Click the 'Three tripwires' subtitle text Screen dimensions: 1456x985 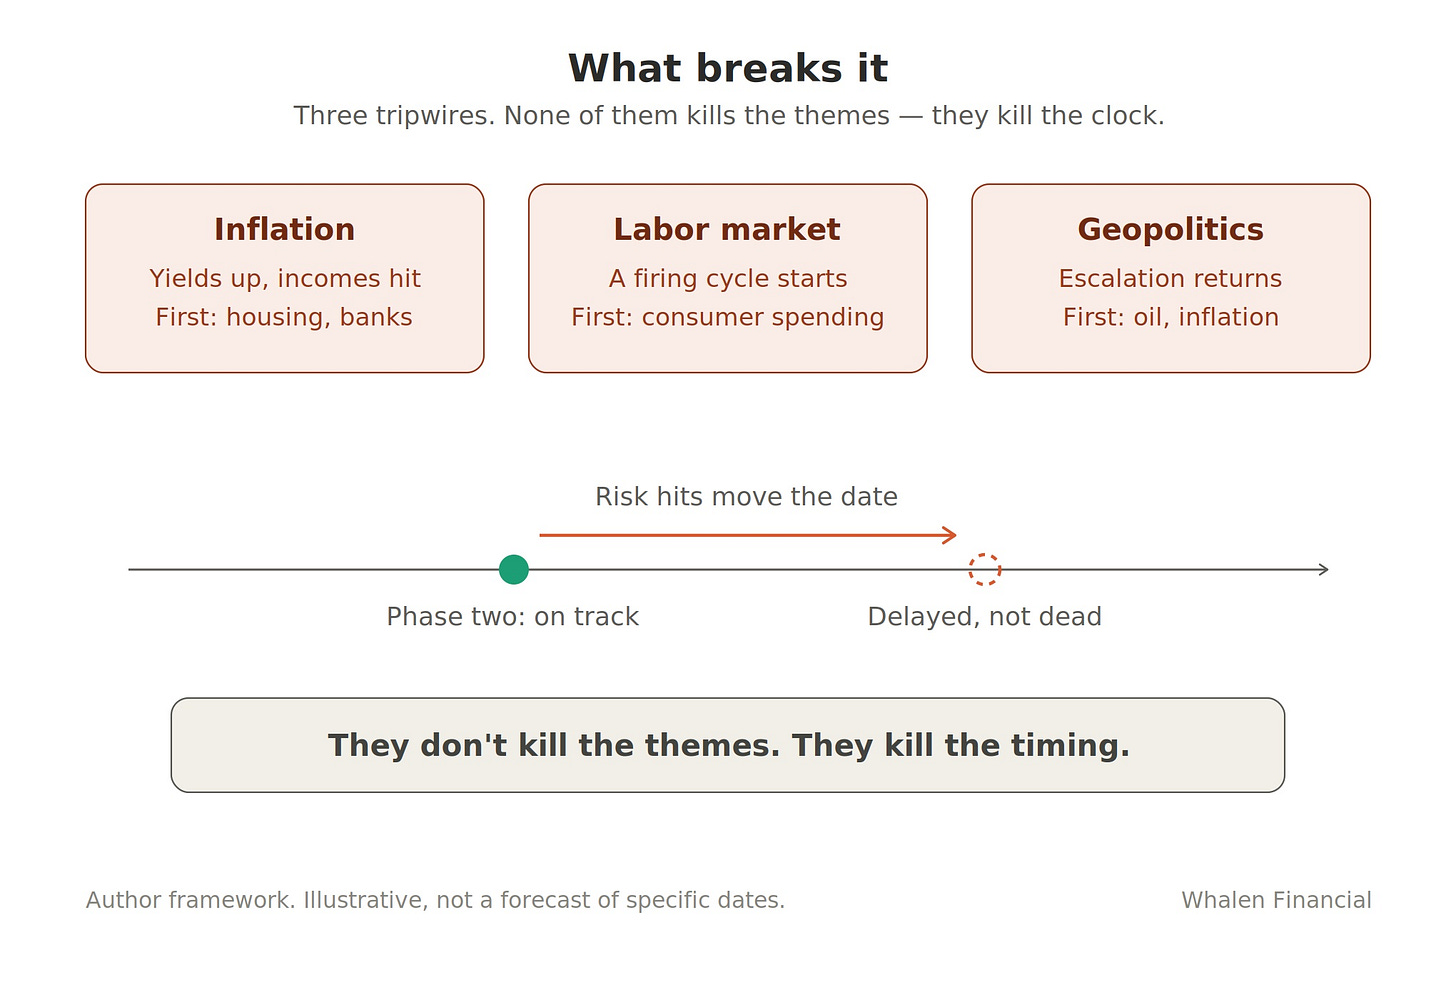click(728, 115)
